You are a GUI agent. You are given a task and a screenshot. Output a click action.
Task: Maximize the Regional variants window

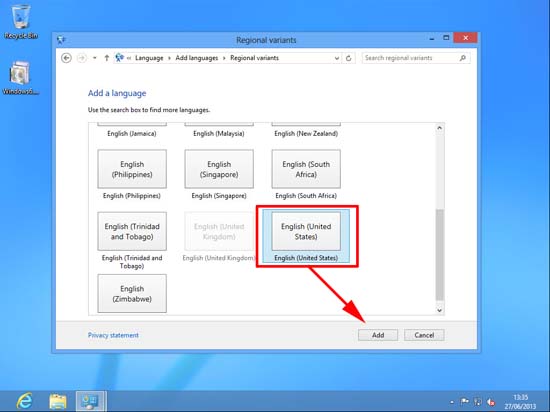tap(446, 38)
